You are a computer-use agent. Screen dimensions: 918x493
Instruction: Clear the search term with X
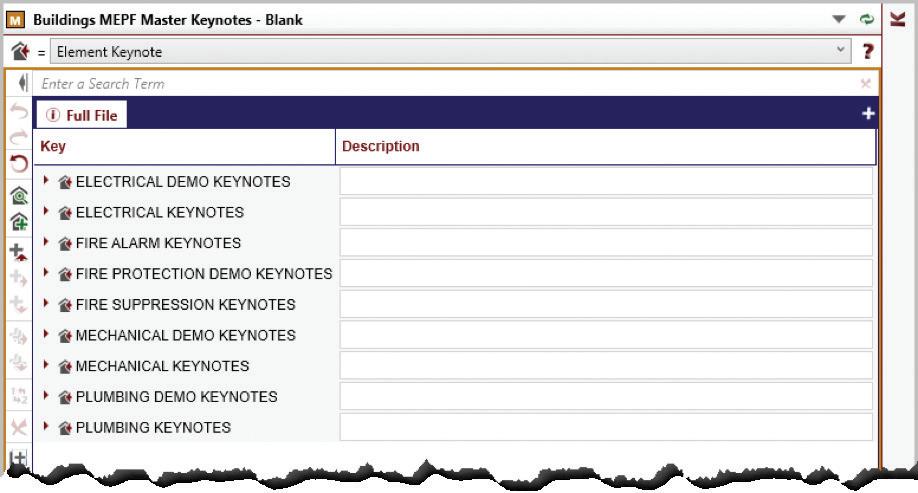click(866, 84)
